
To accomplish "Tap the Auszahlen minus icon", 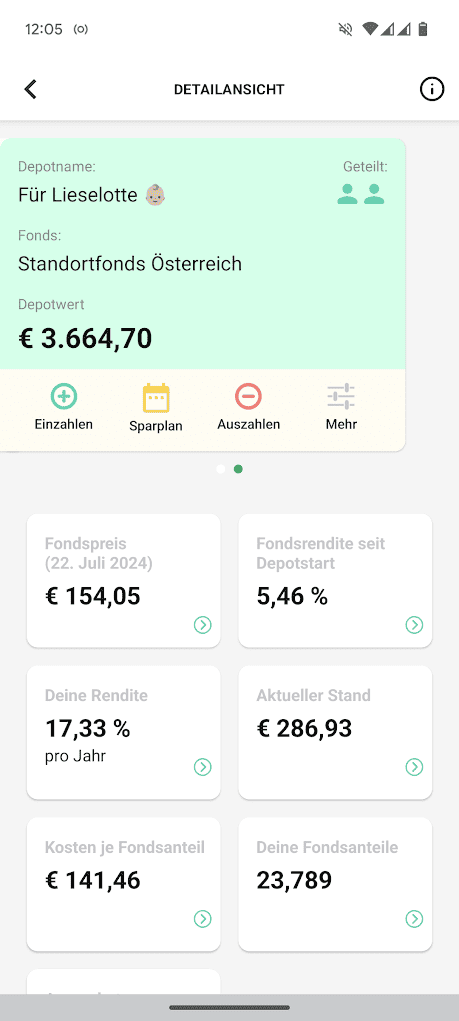I will [248, 396].
